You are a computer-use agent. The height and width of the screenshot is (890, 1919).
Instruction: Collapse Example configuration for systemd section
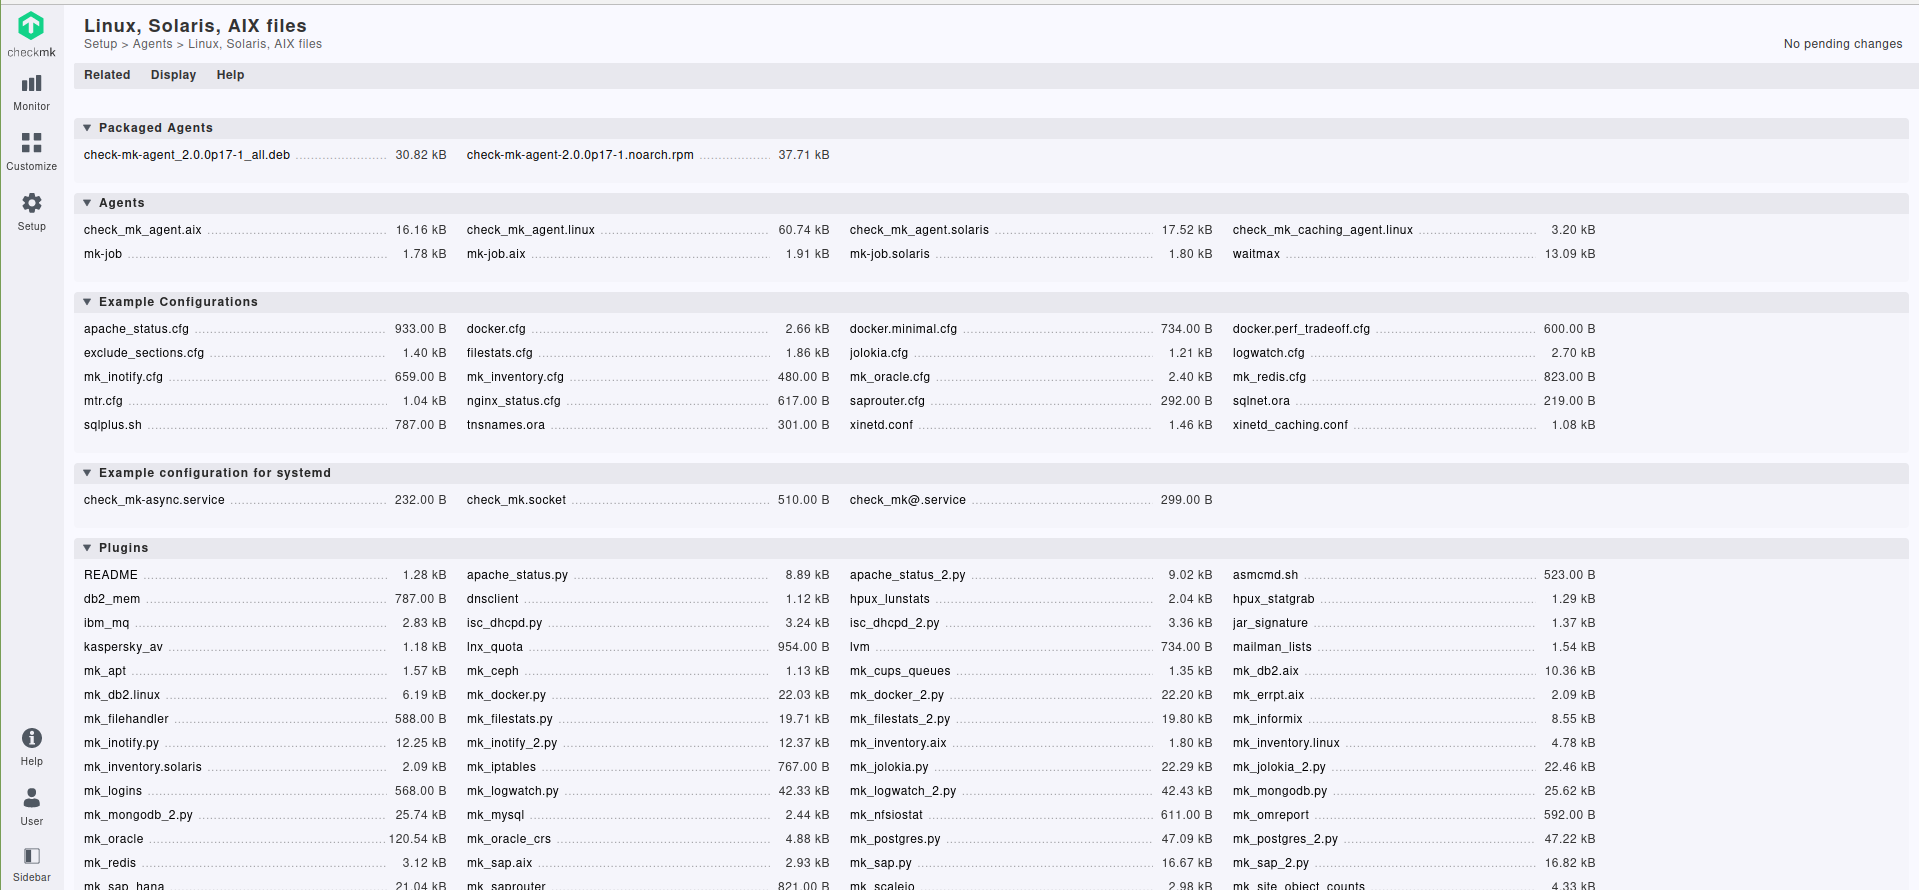[87, 473]
